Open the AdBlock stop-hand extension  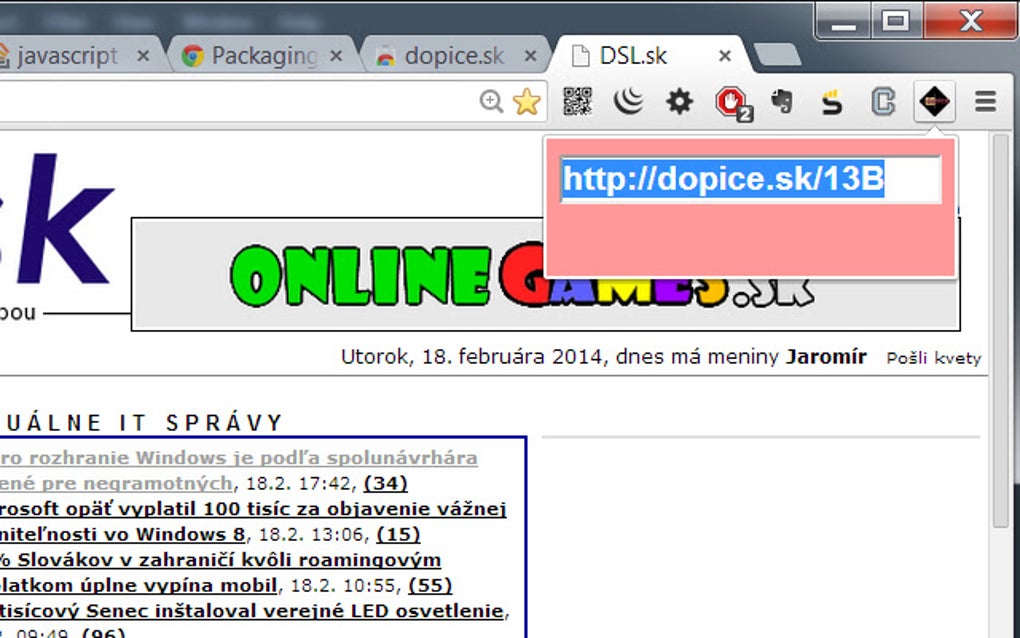(733, 103)
